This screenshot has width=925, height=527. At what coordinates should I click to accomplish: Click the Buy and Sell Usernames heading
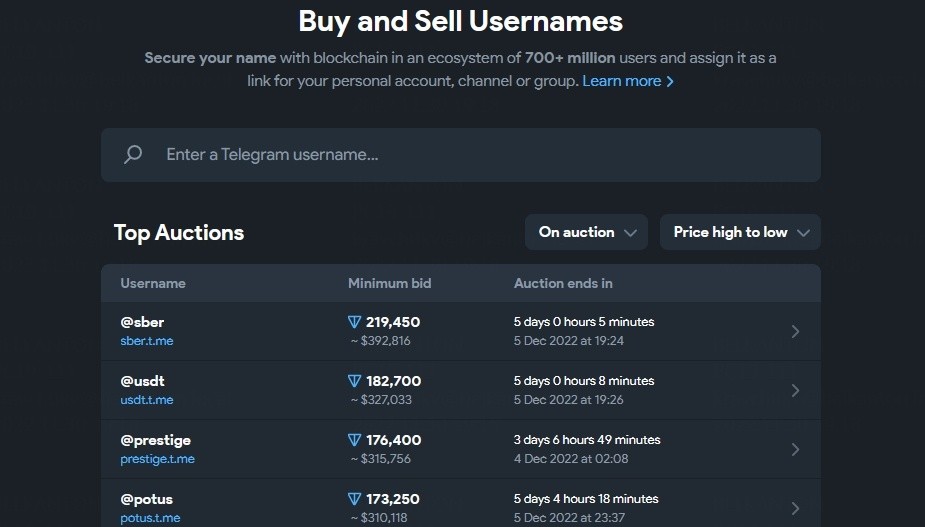click(461, 22)
